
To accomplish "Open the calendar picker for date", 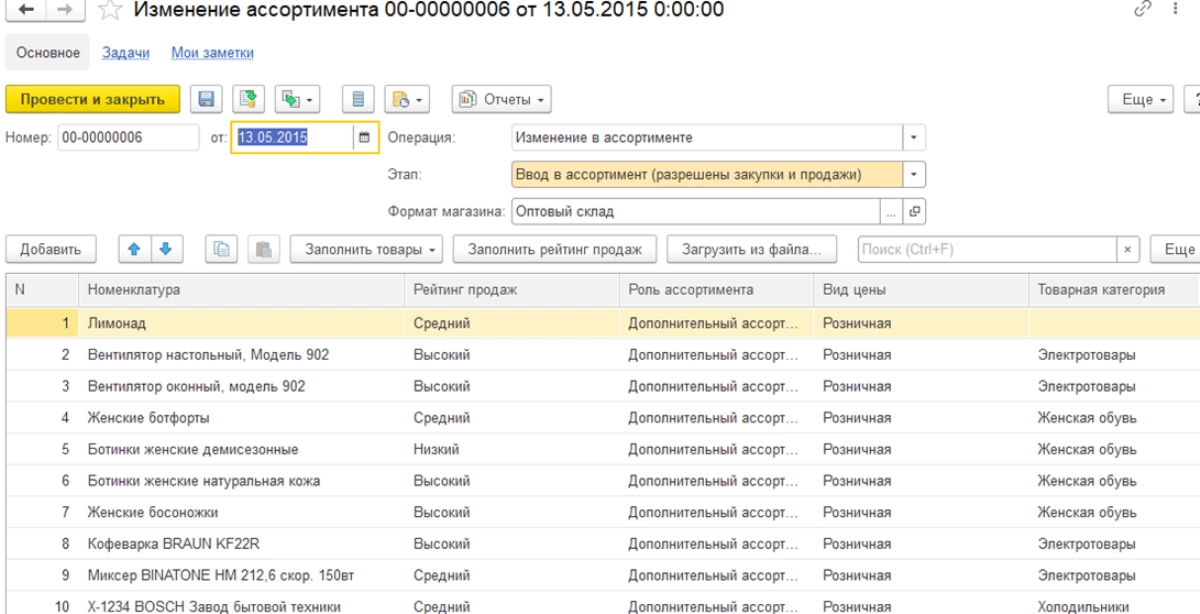I will [364, 138].
